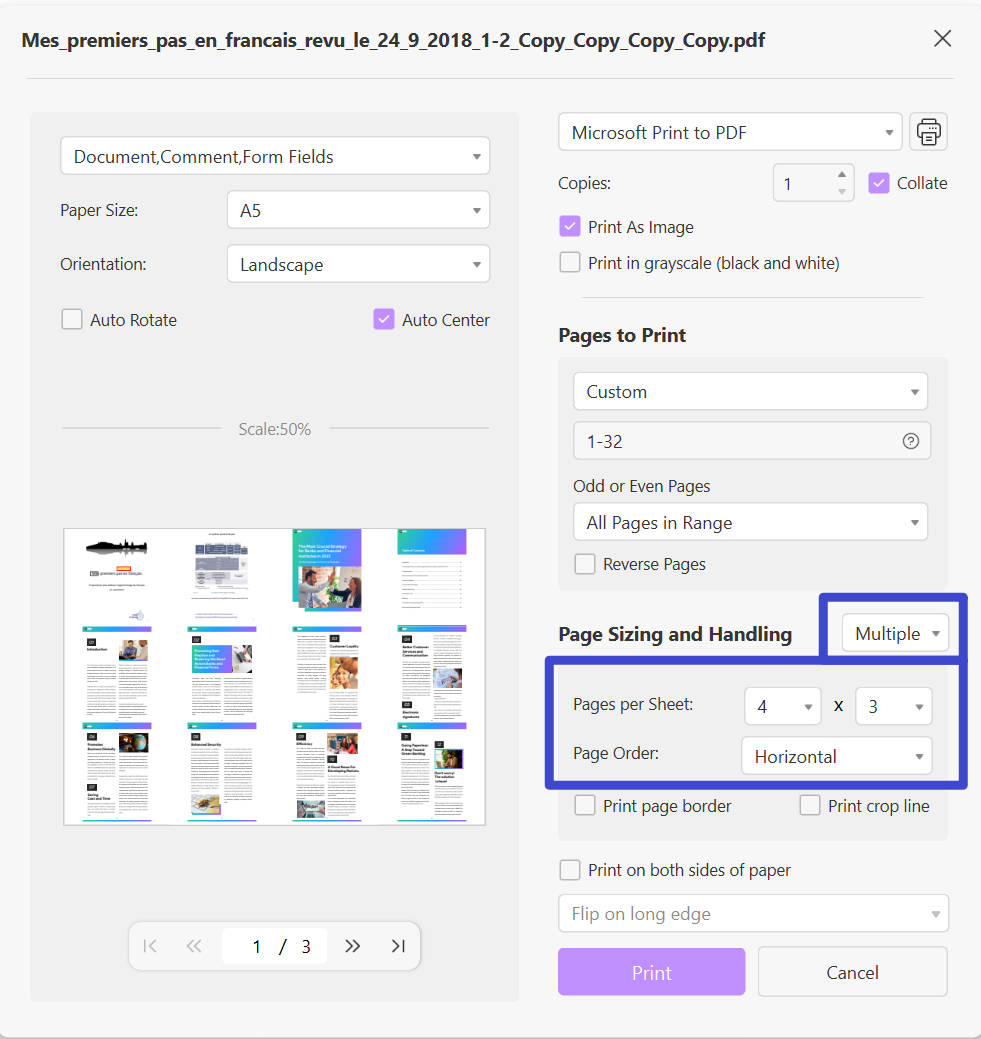Click the page range help icon
Screen dimensions: 981x1039
point(910,441)
